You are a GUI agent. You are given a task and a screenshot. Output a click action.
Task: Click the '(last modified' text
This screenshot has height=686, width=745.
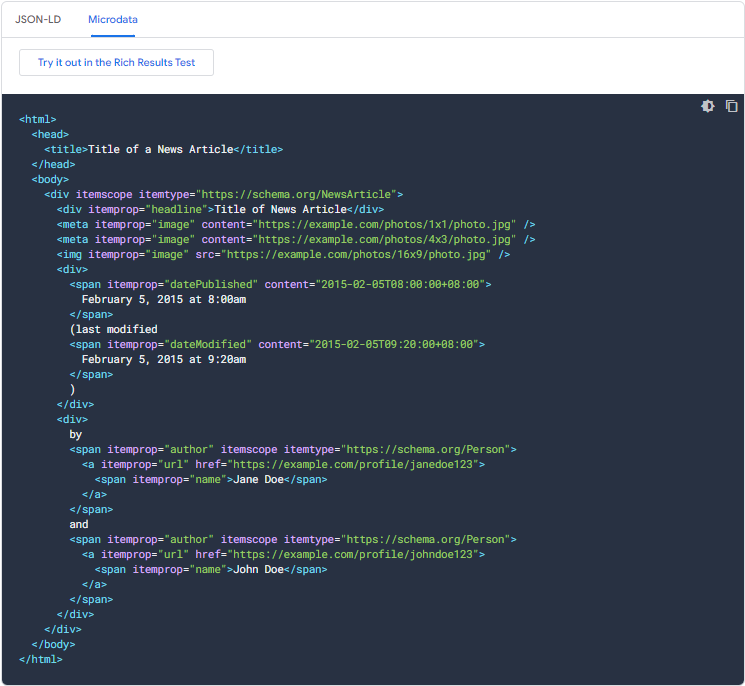114,329
